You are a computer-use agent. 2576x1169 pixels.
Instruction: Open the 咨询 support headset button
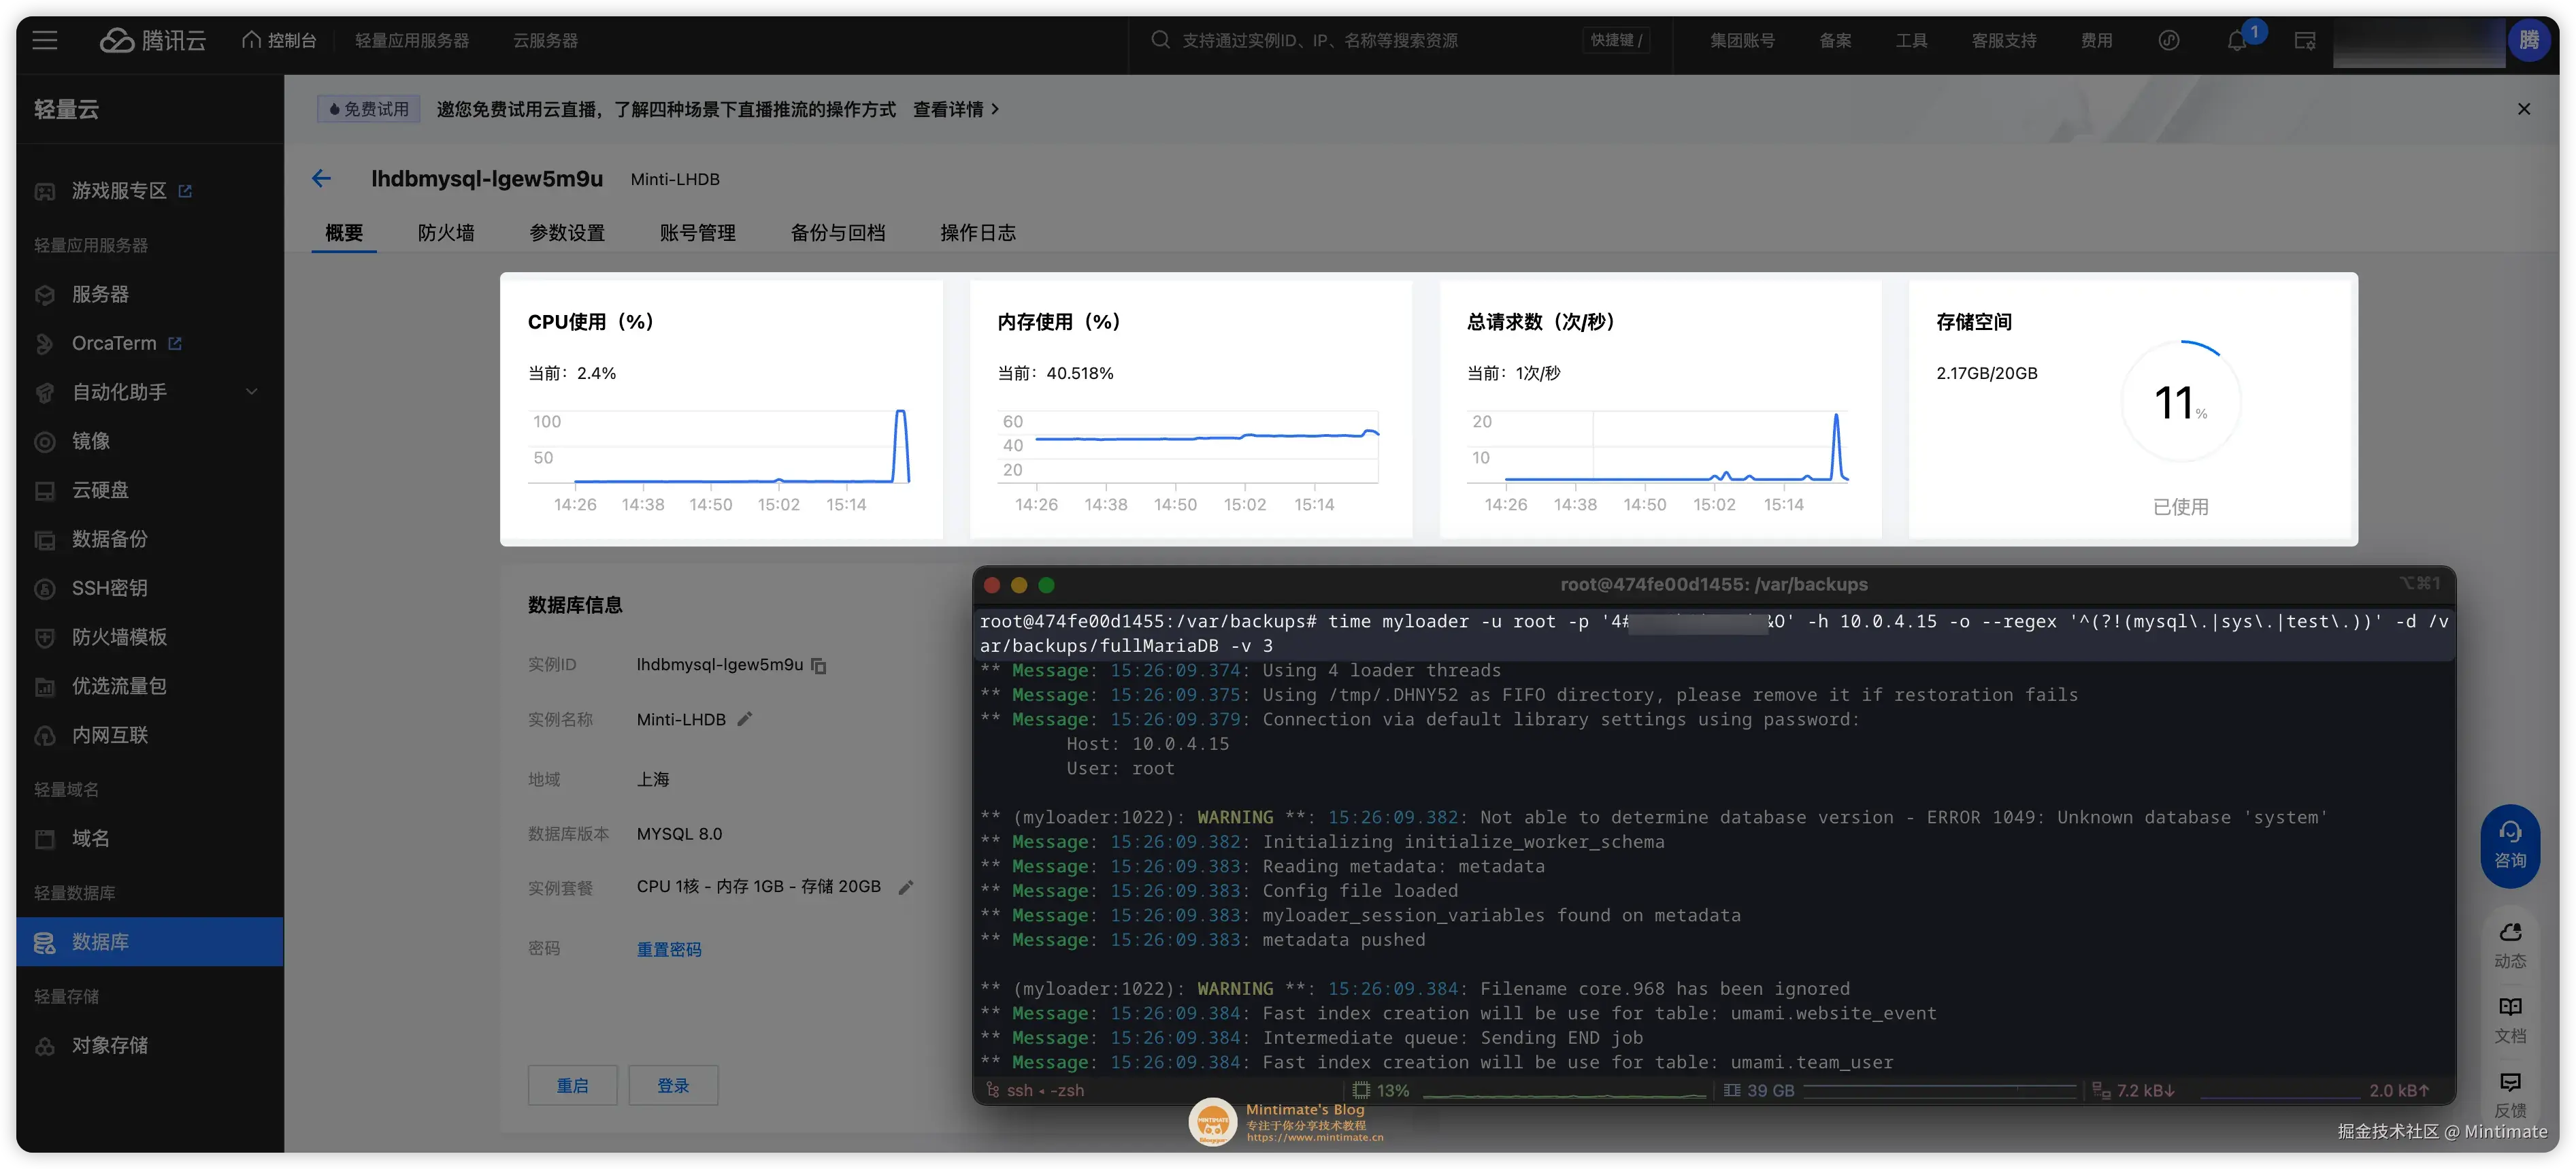(2509, 845)
